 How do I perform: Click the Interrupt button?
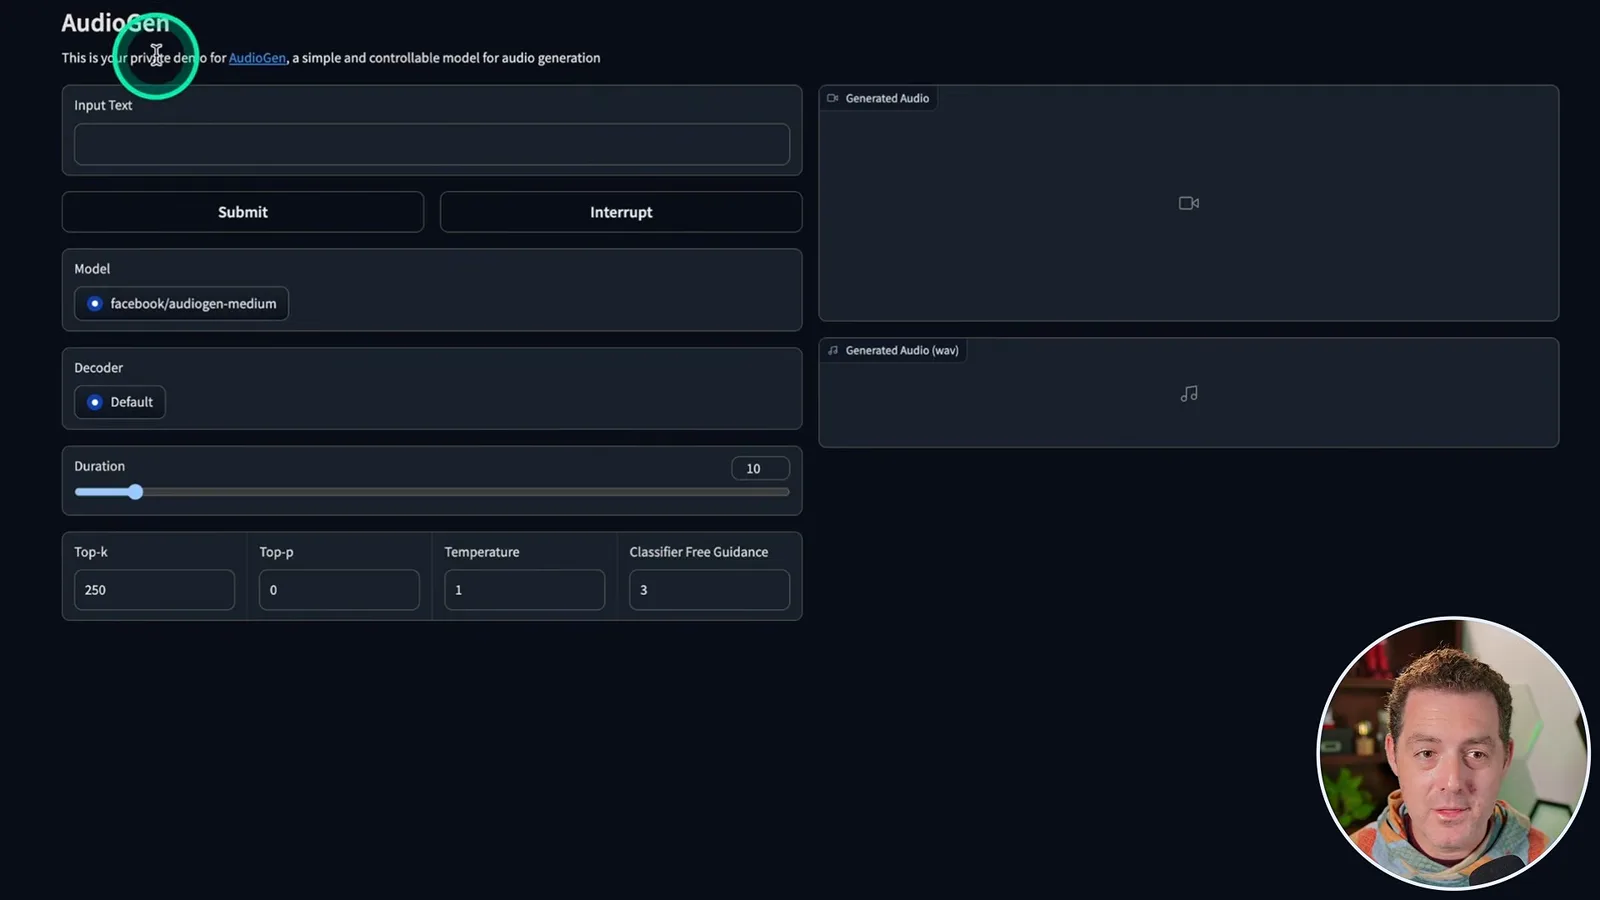click(x=621, y=212)
